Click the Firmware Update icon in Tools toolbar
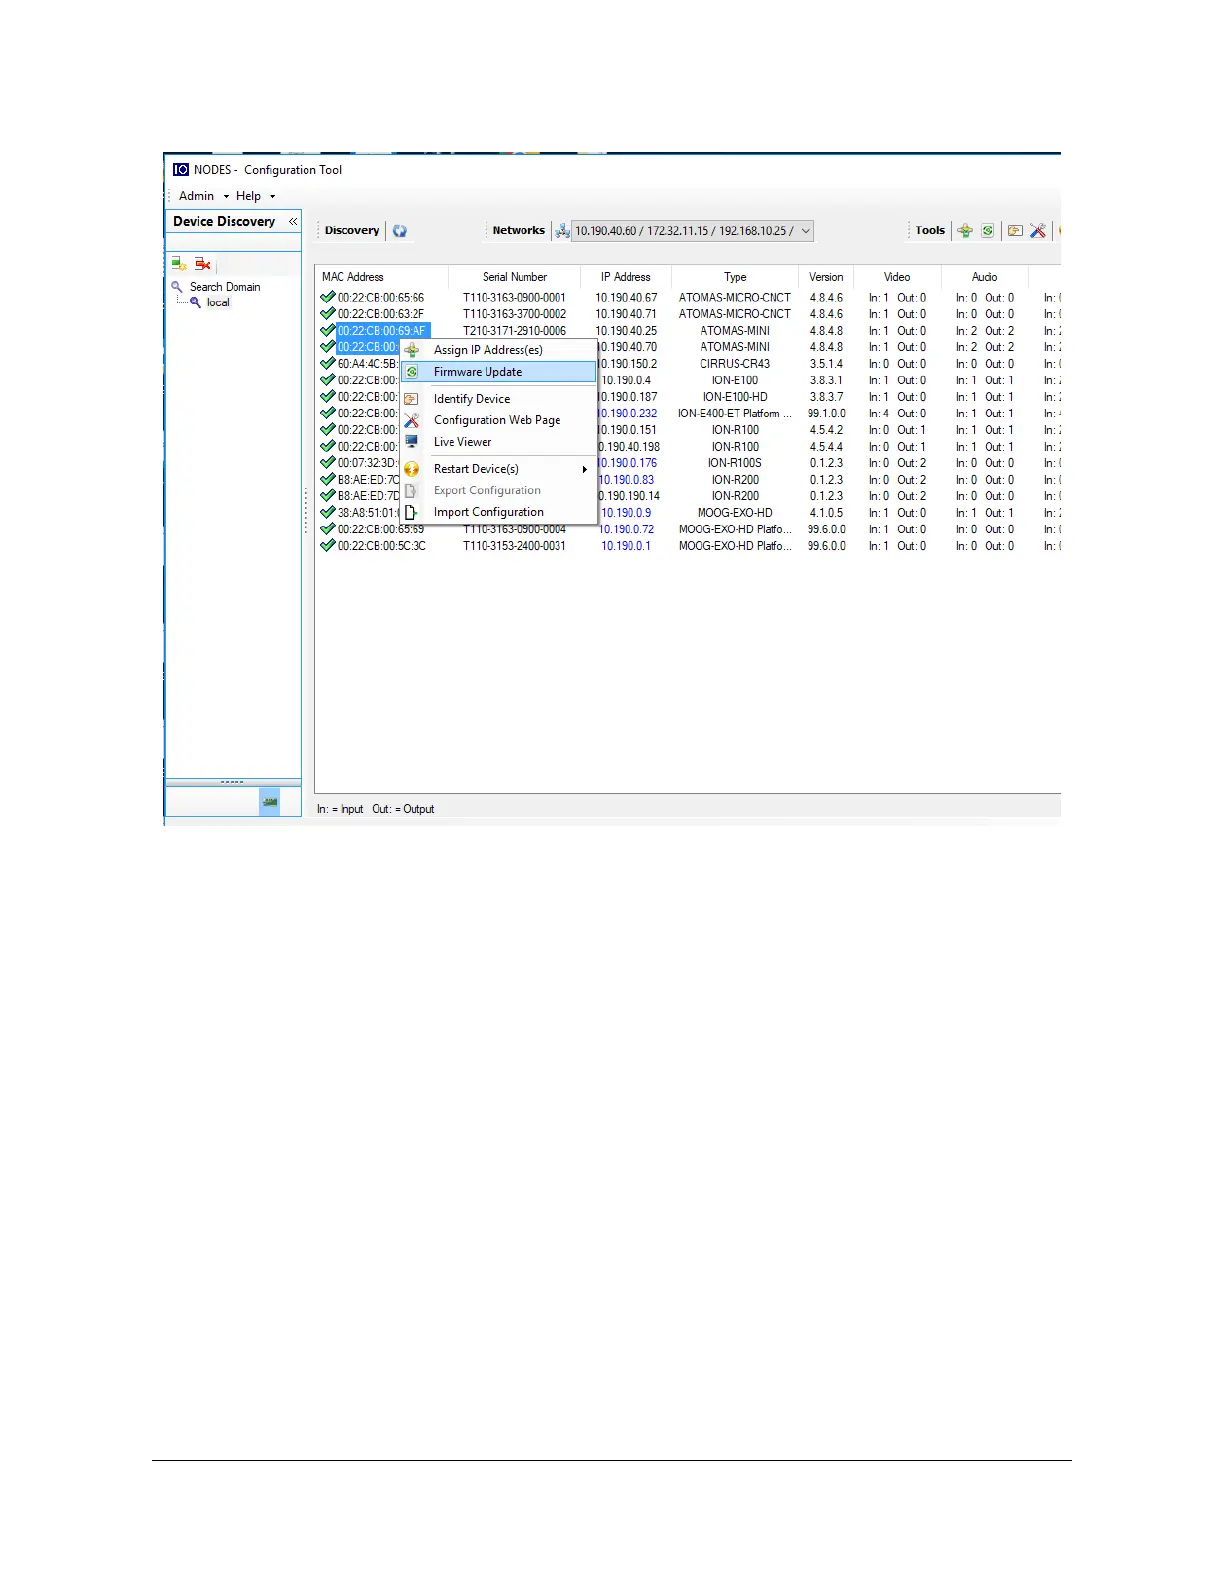1224x1584 pixels. 988,231
